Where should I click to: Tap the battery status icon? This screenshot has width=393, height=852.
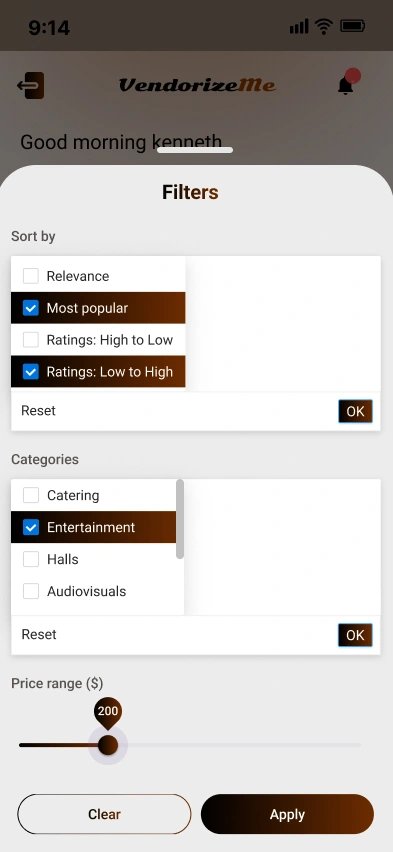point(353,26)
